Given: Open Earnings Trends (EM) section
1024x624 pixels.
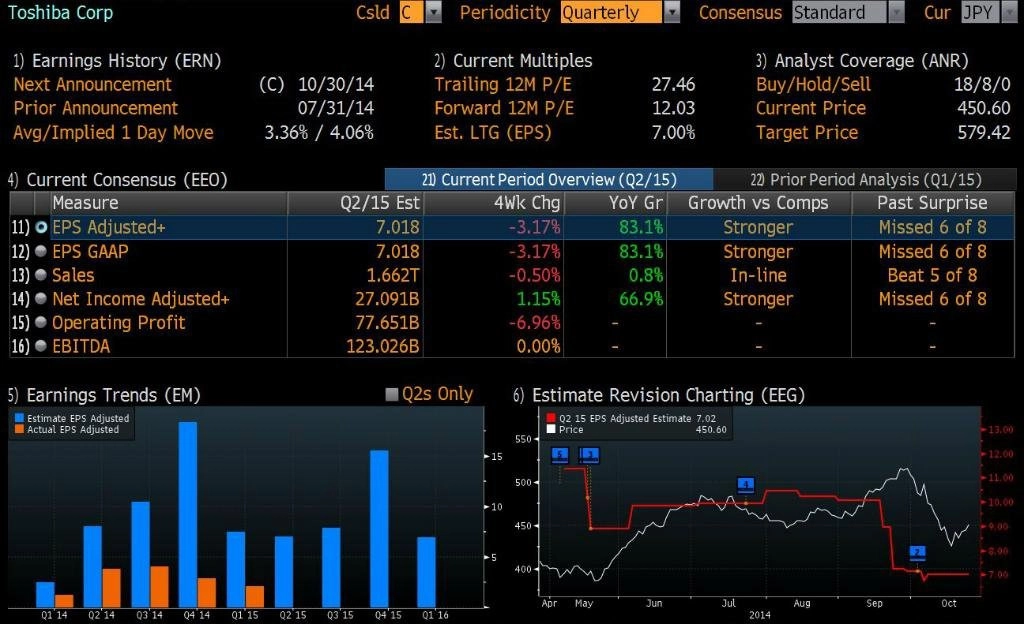Looking at the screenshot, I should tap(104, 395).
